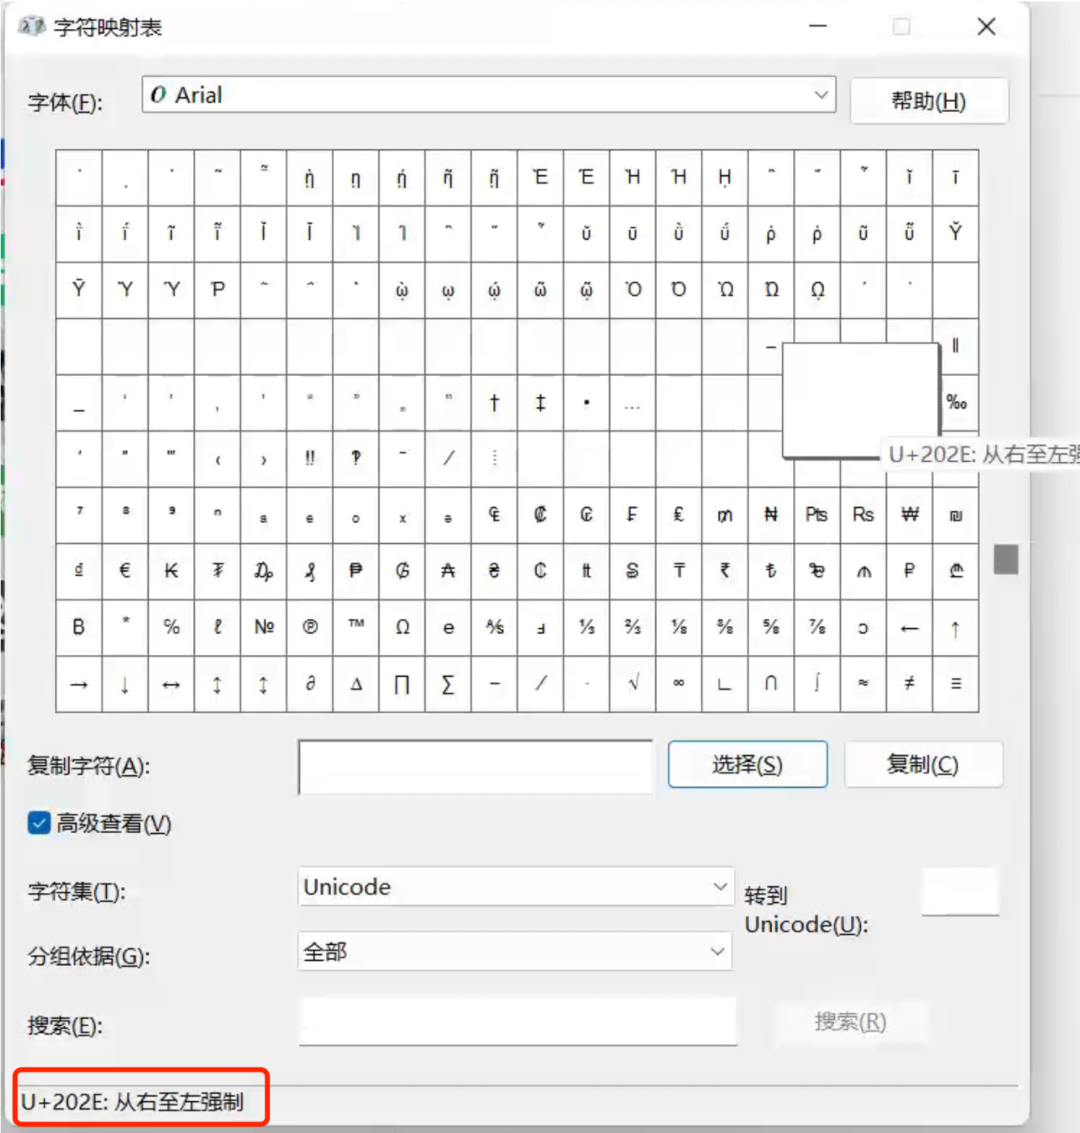Image resolution: width=1080 pixels, height=1133 pixels.
Task: Uncheck the 高级查看 checkbox
Action: coord(39,822)
